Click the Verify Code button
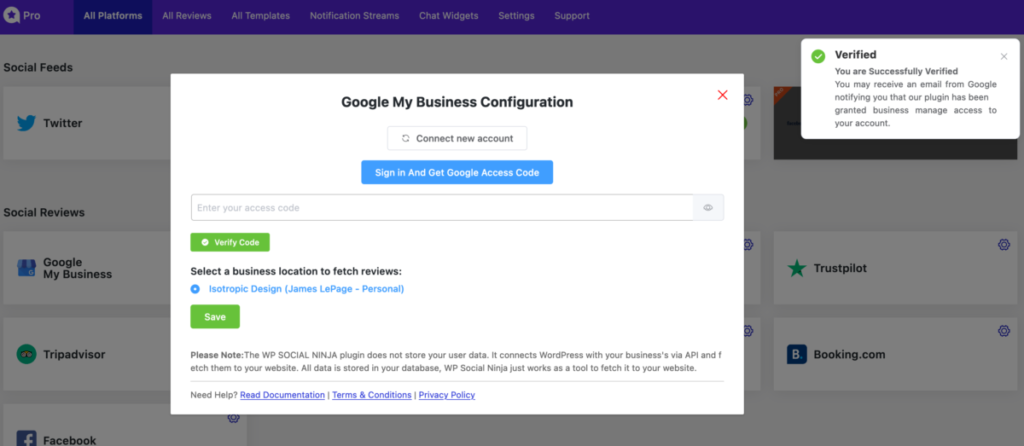 (x=230, y=242)
